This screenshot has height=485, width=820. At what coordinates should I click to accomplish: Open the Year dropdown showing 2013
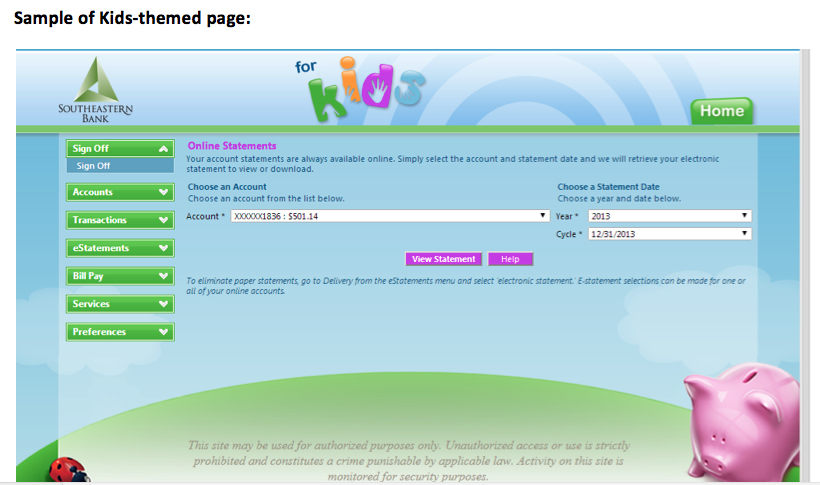pyautogui.click(x=670, y=216)
